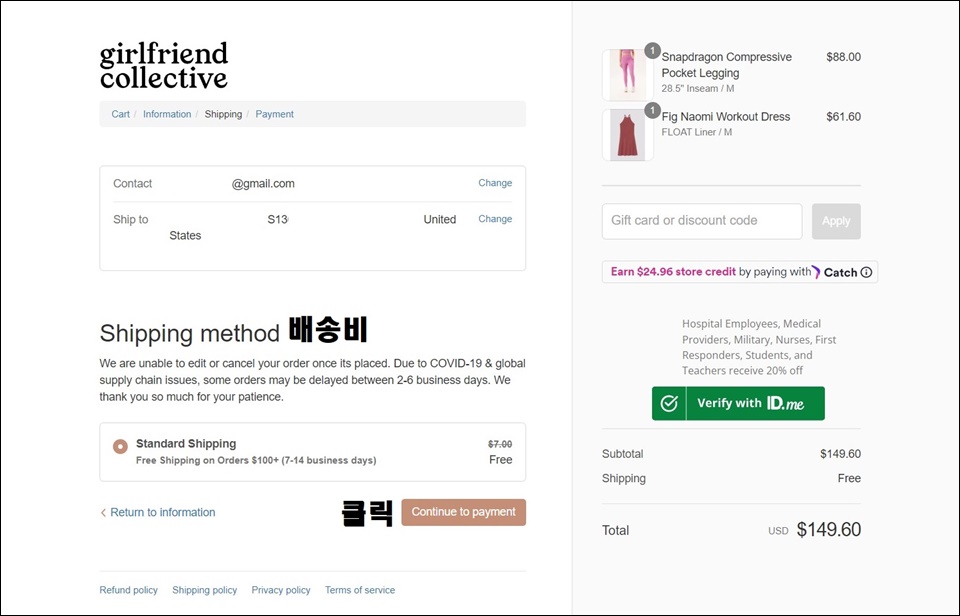This screenshot has height=616, width=960.
Task: Click the girlfriend collective logo
Action: click(163, 66)
